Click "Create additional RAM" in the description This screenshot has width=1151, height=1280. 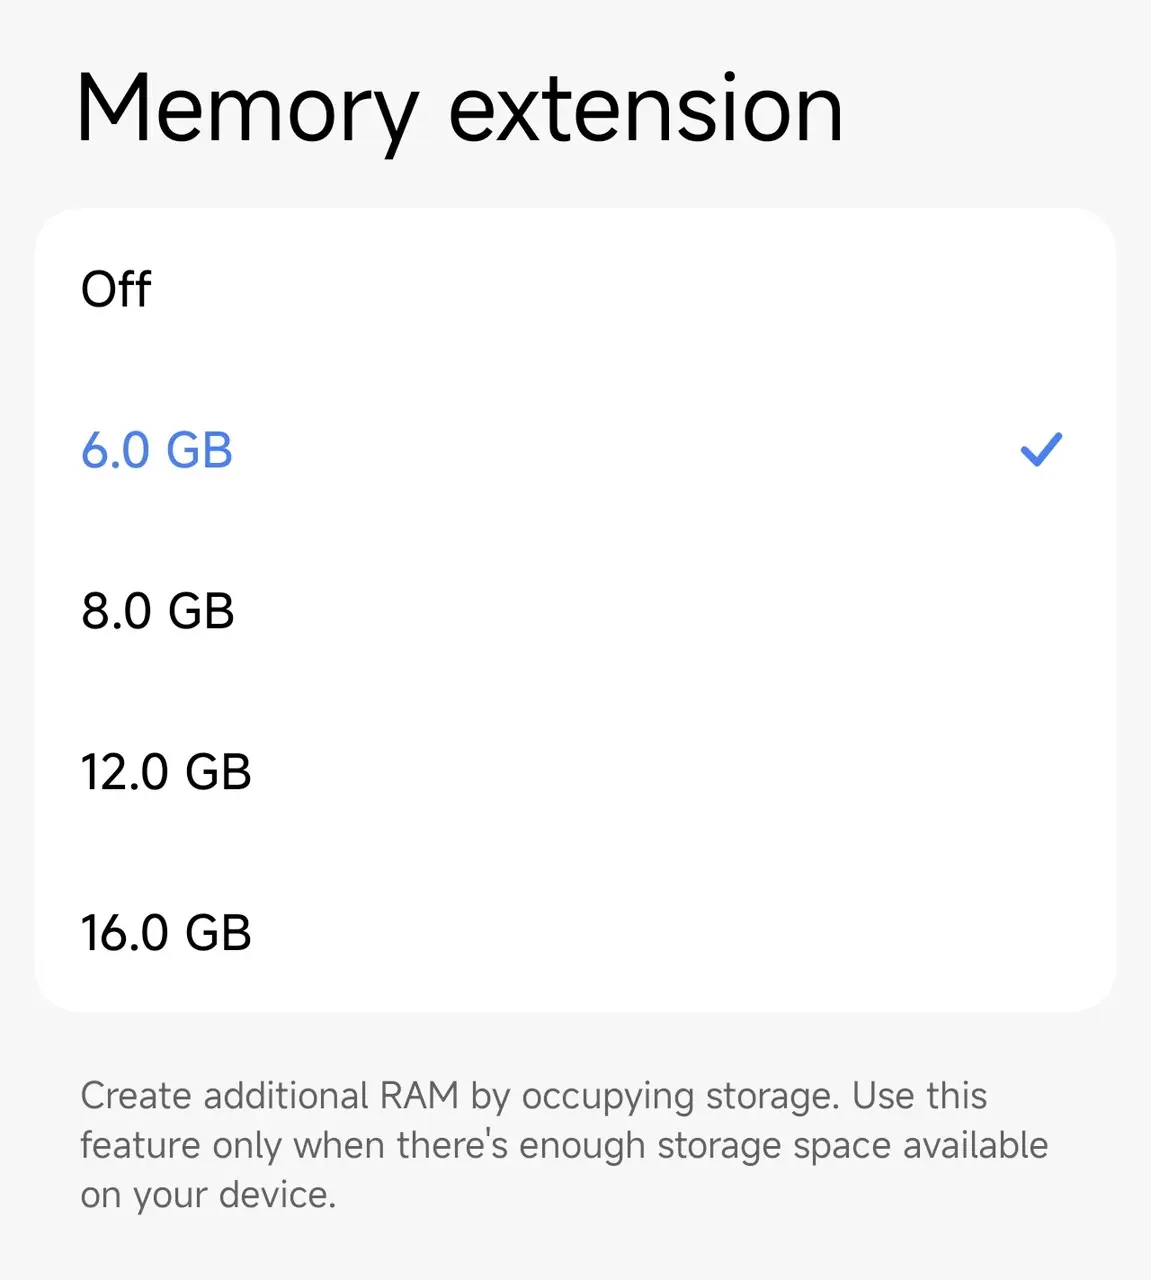coord(268,1096)
